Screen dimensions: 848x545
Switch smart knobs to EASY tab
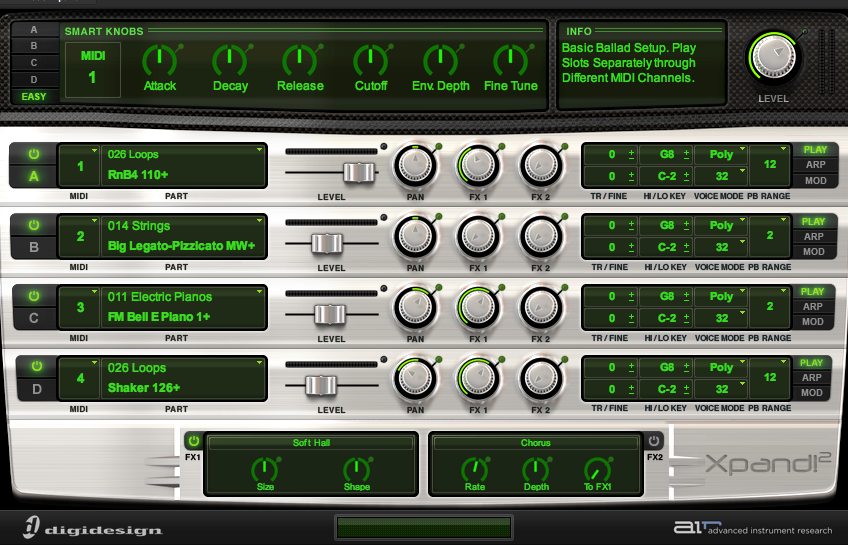pyautogui.click(x=34, y=96)
